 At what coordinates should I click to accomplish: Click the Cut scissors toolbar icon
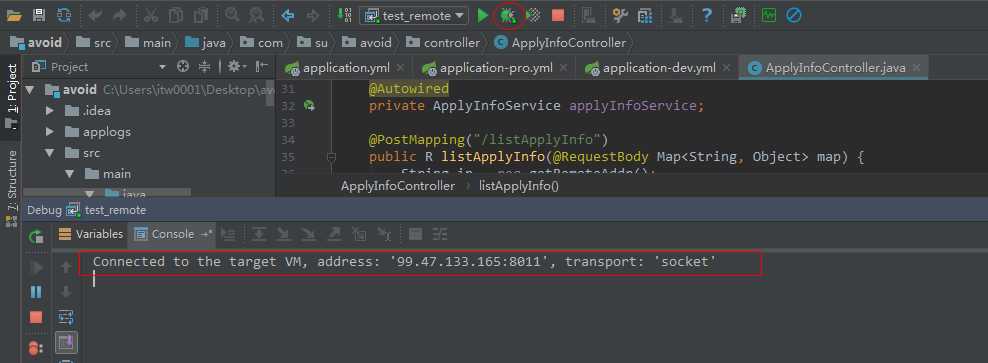tap(151, 15)
